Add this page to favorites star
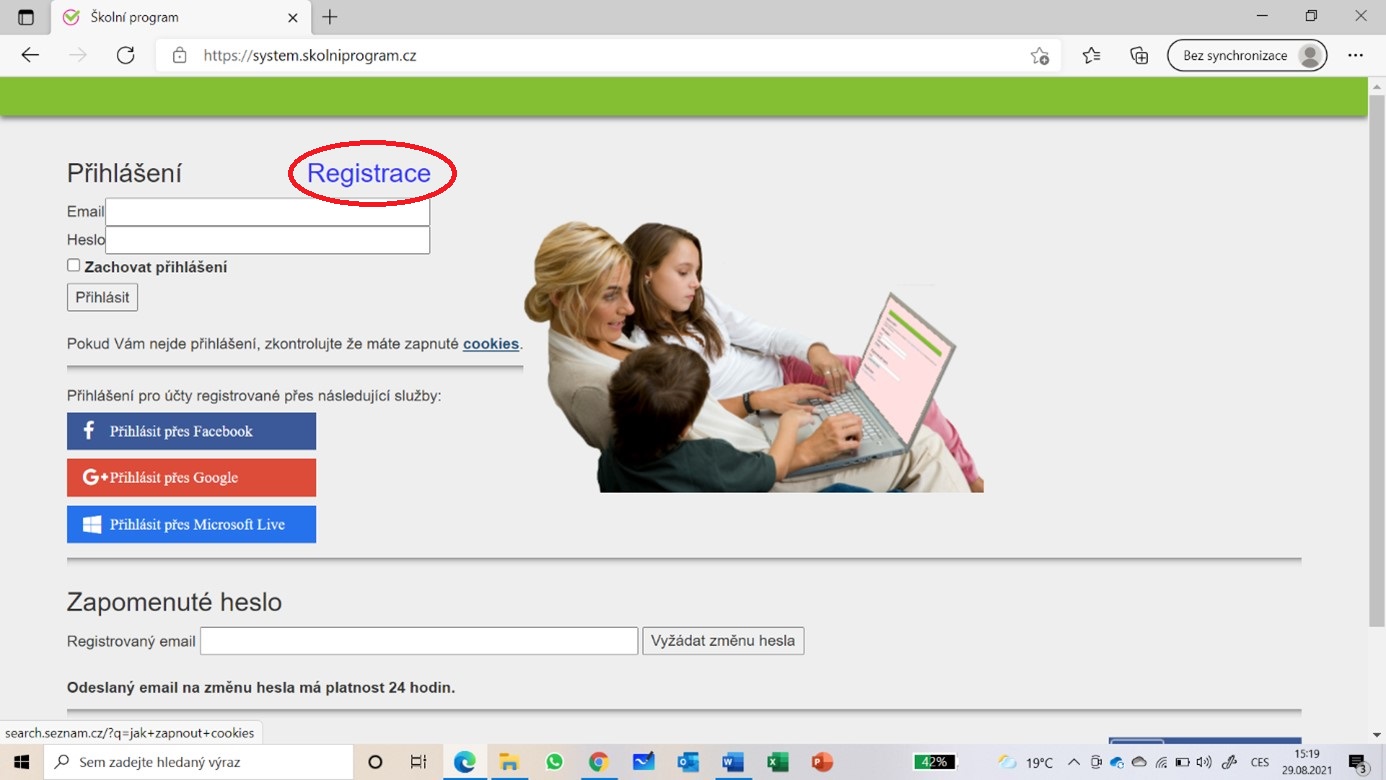1386x780 pixels. tap(1039, 56)
